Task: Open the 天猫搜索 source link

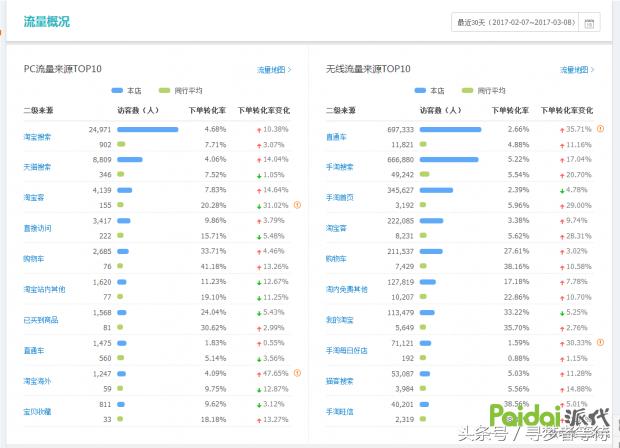Action: click(x=37, y=167)
